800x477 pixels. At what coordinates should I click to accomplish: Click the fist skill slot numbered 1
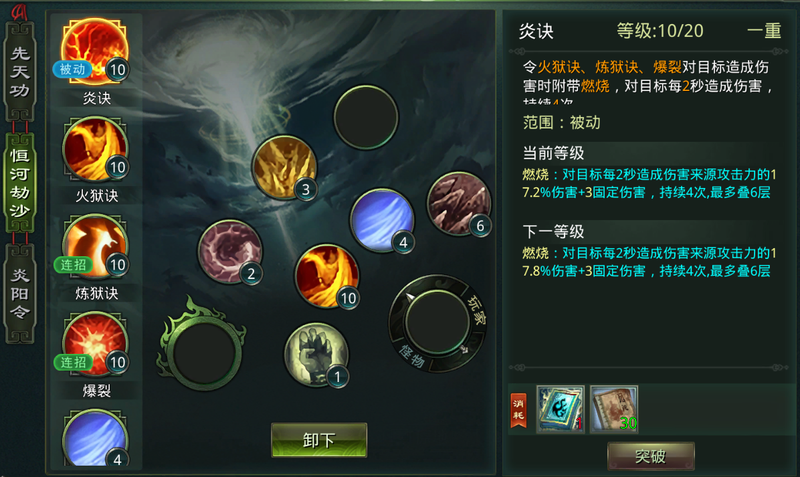coord(316,355)
